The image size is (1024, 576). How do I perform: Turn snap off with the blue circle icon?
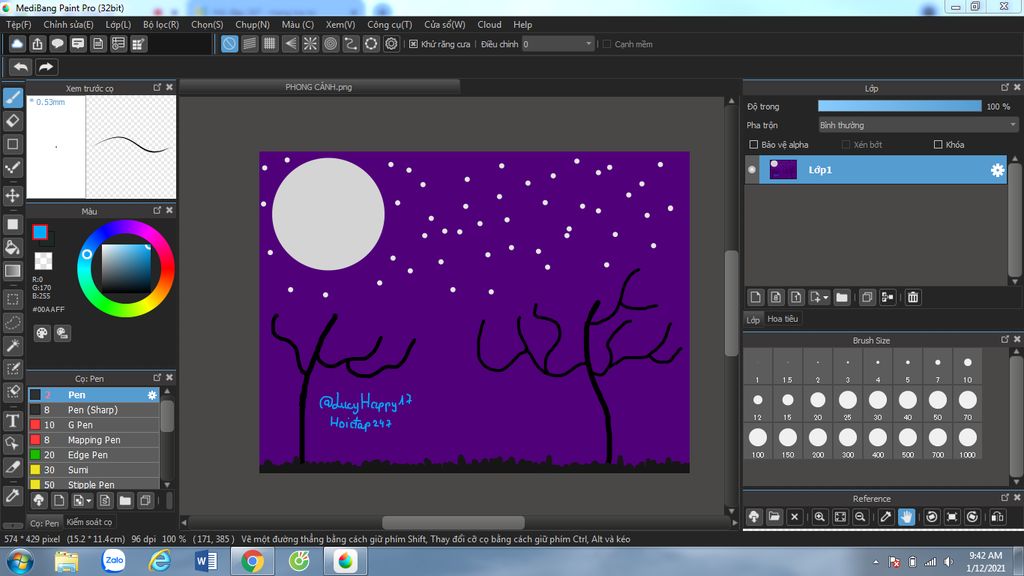tap(229, 44)
